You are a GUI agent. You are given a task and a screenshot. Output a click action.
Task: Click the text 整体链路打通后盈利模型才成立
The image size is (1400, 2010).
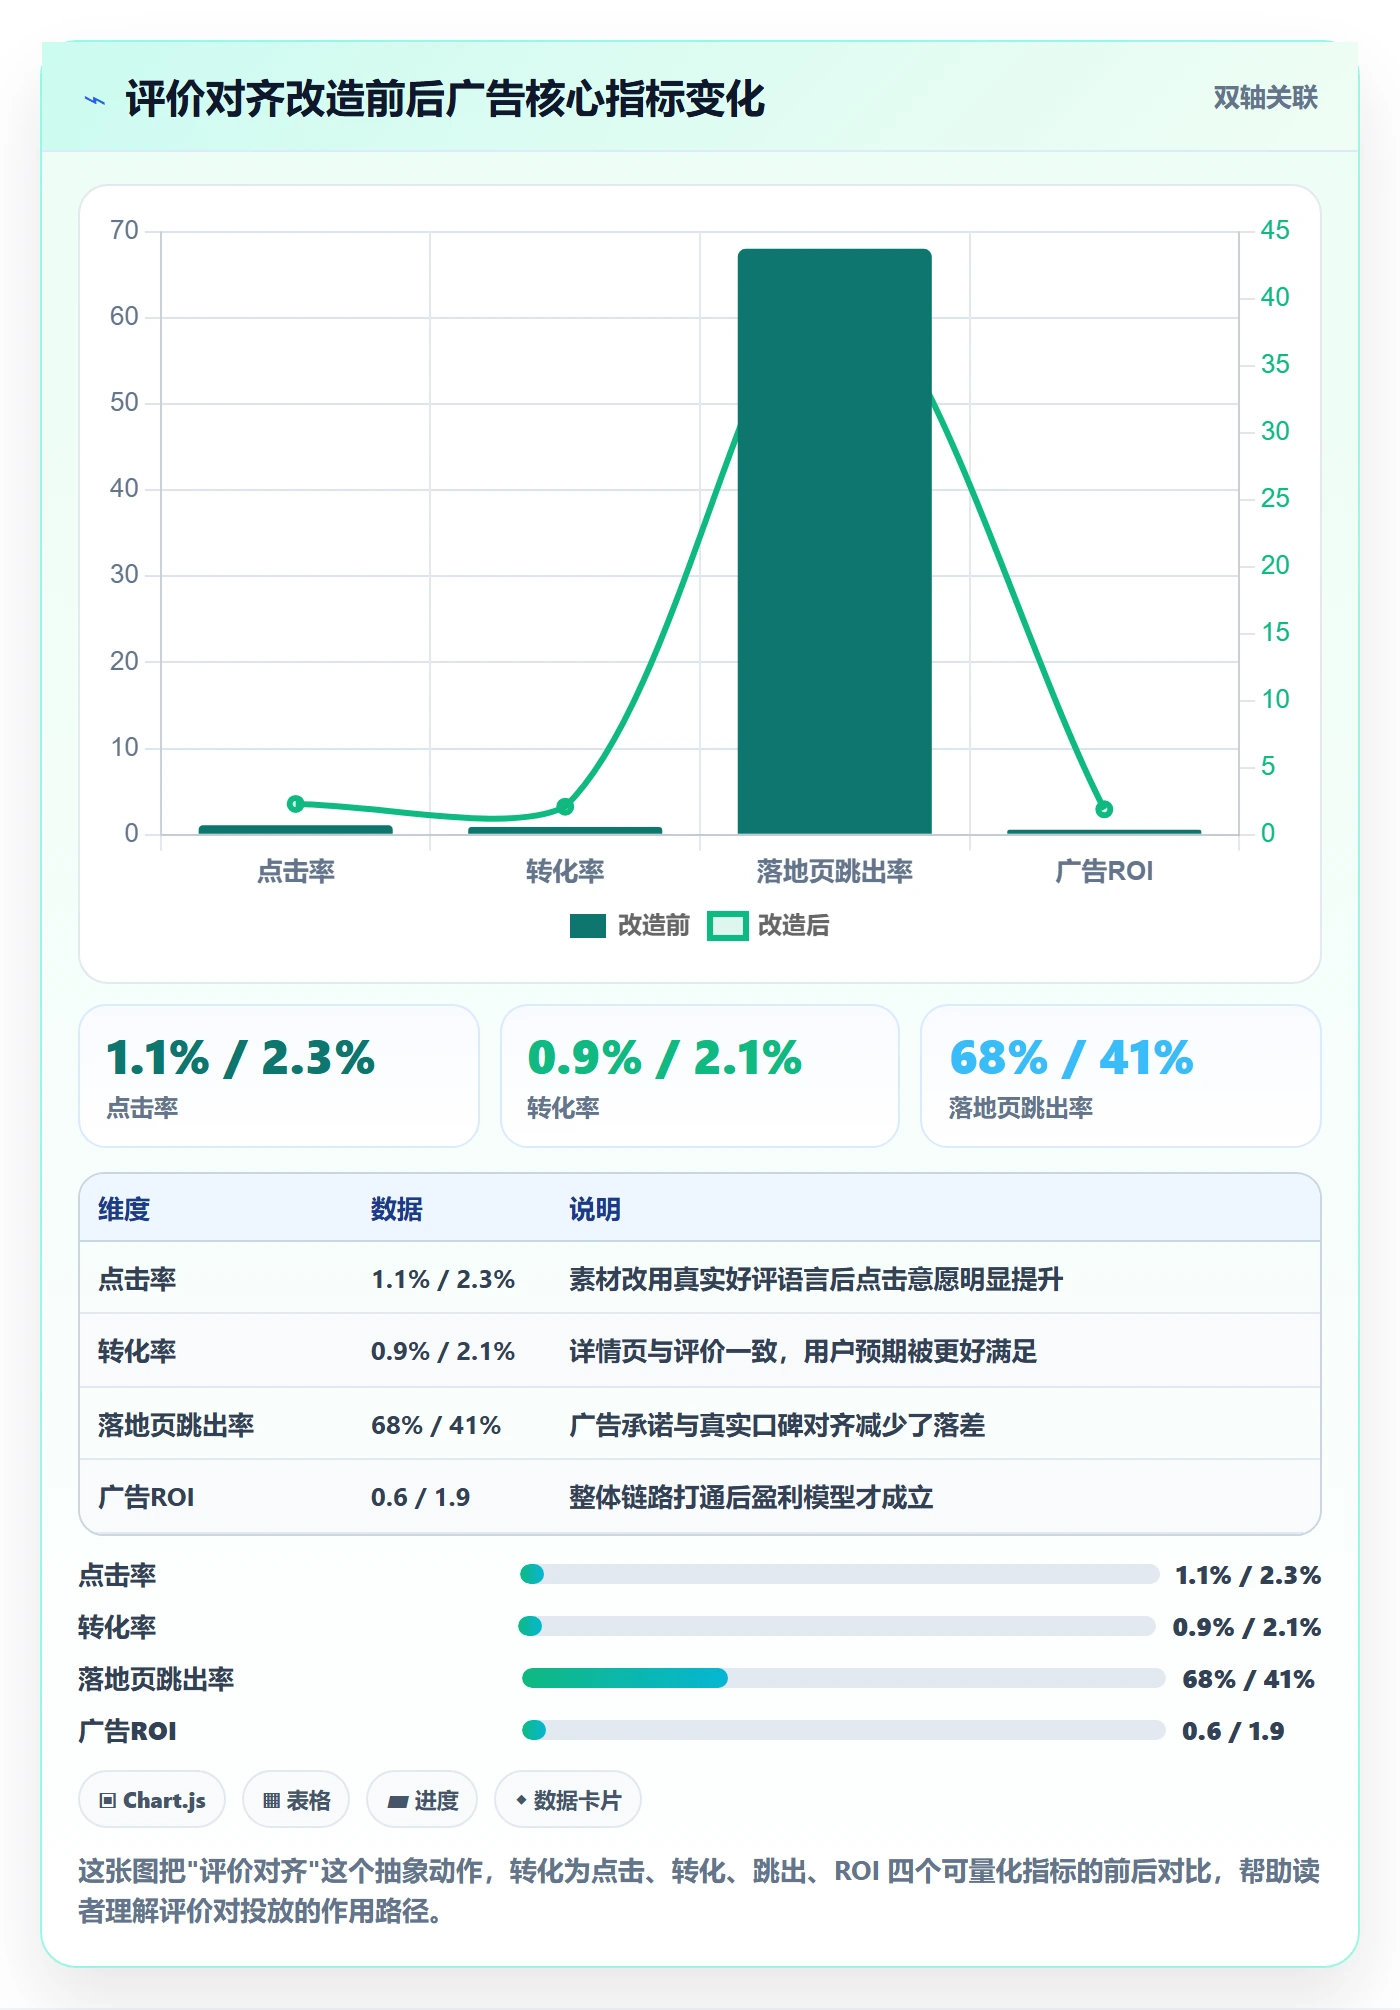[x=751, y=1497]
